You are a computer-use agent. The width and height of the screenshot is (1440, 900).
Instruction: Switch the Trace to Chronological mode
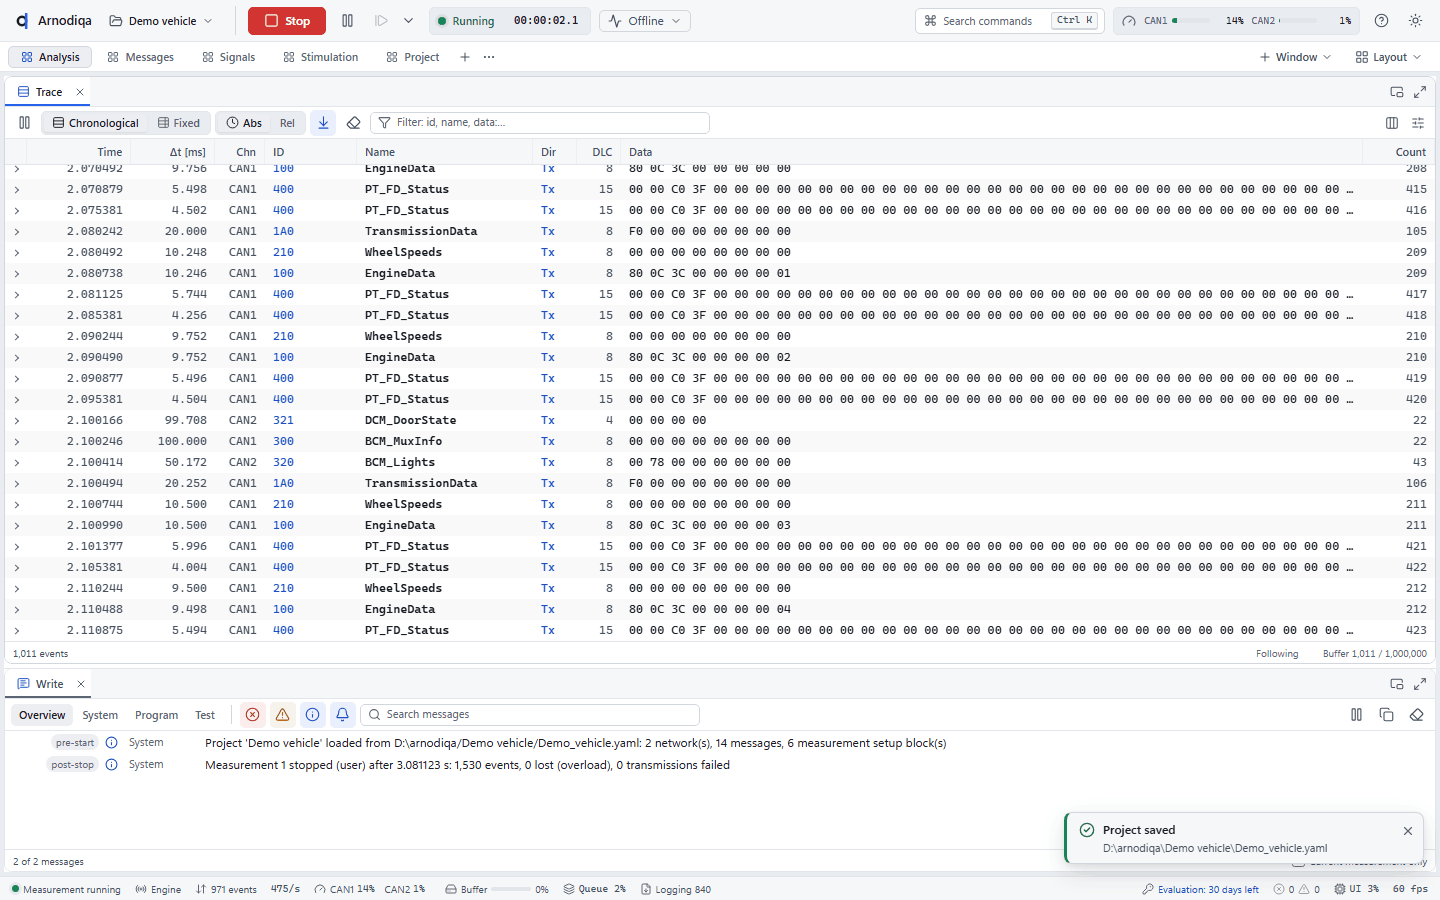[x=96, y=123]
